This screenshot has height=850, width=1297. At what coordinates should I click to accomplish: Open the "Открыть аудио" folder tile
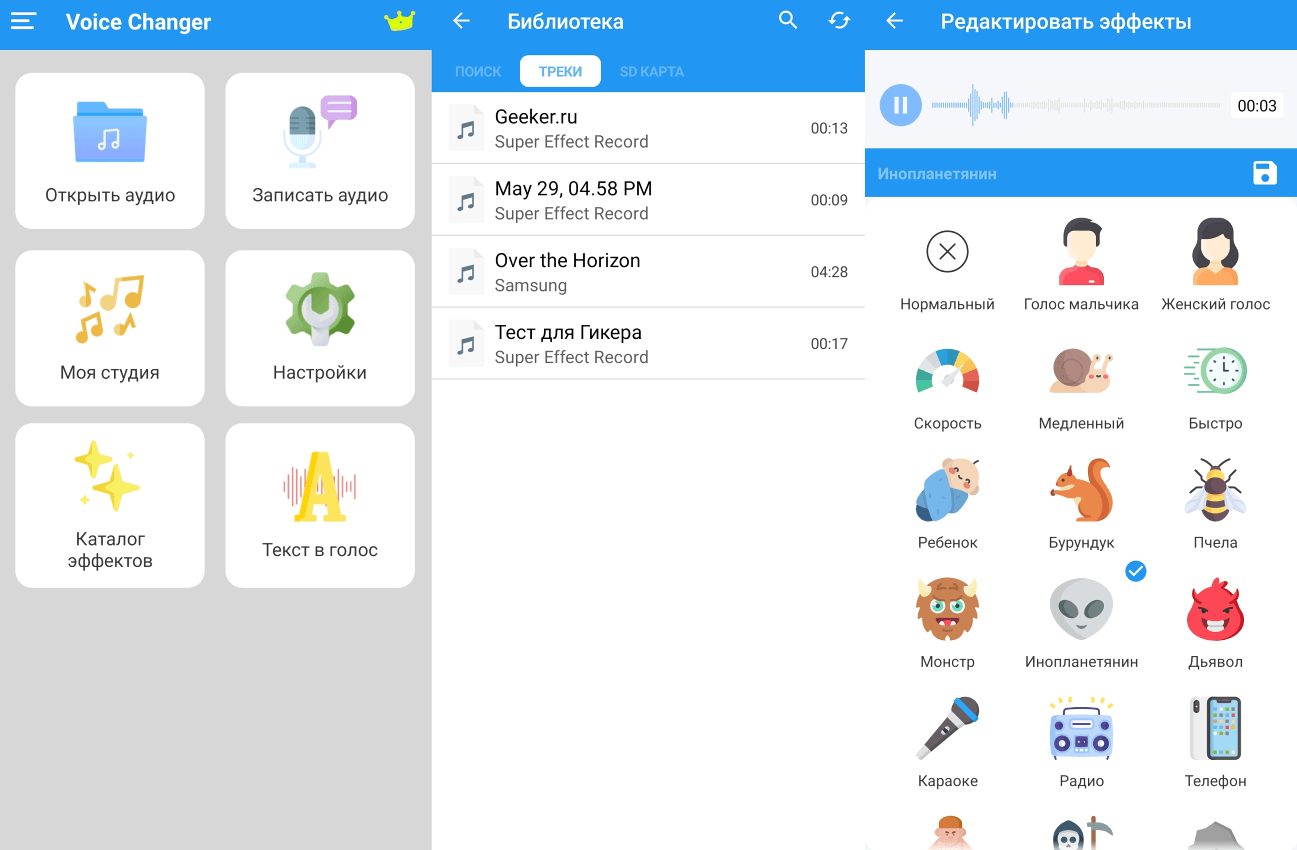110,151
